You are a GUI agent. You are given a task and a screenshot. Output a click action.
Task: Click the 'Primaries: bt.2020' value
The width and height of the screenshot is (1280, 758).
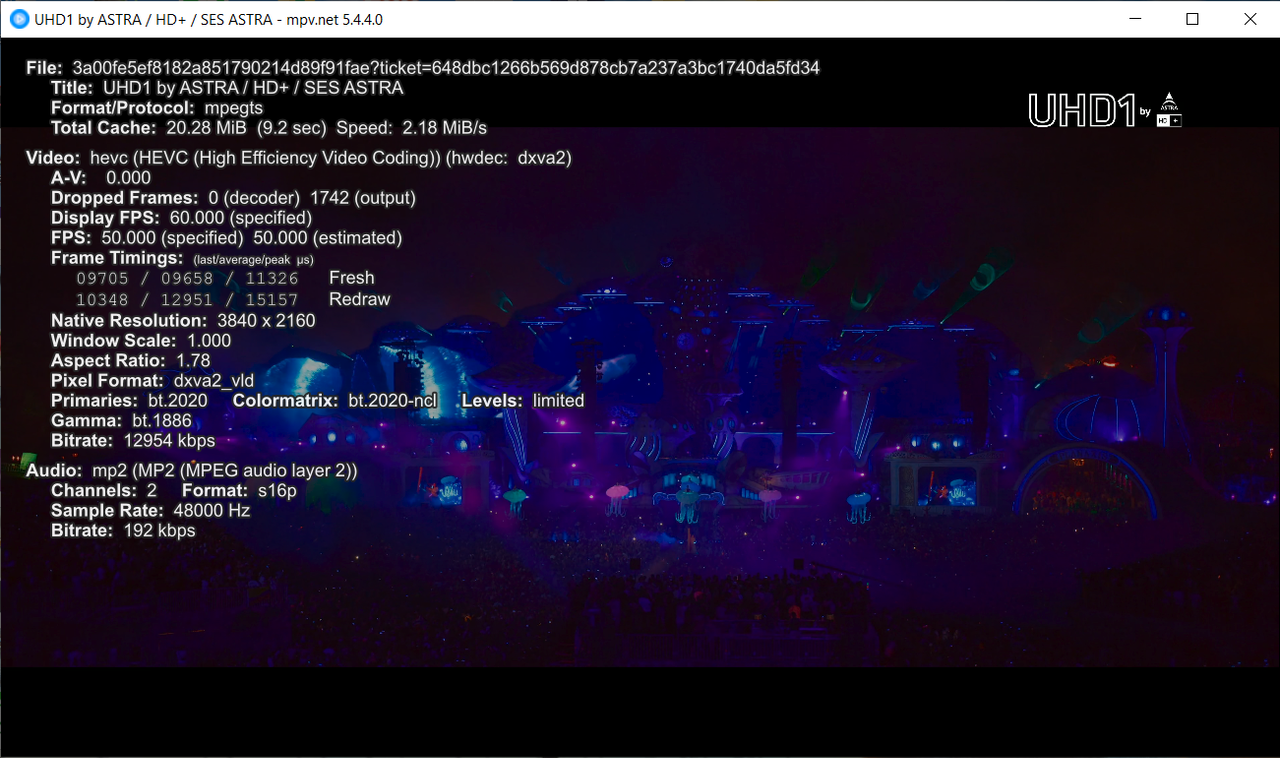pos(129,401)
